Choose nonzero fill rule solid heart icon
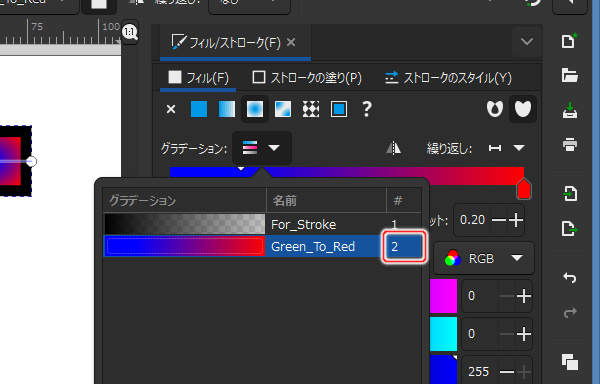The width and height of the screenshot is (600, 384). coord(523,109)
